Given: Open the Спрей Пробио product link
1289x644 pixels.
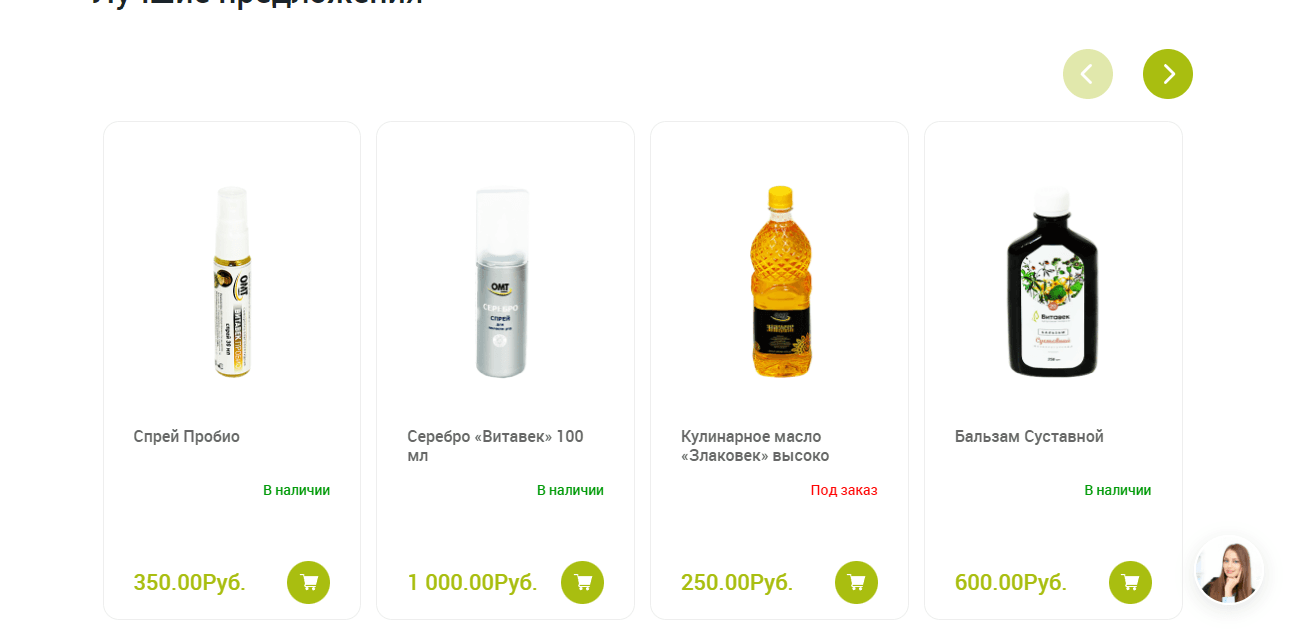Looking at the screenshot, I should [x=187, y=437].
